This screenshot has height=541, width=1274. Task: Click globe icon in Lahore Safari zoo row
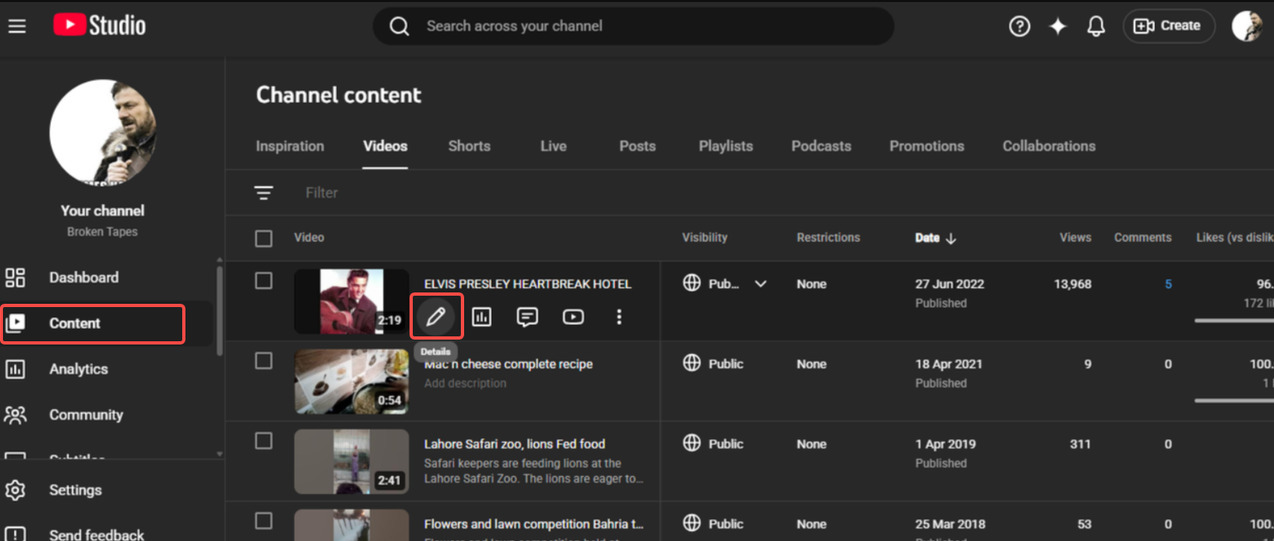pos(691,443)
